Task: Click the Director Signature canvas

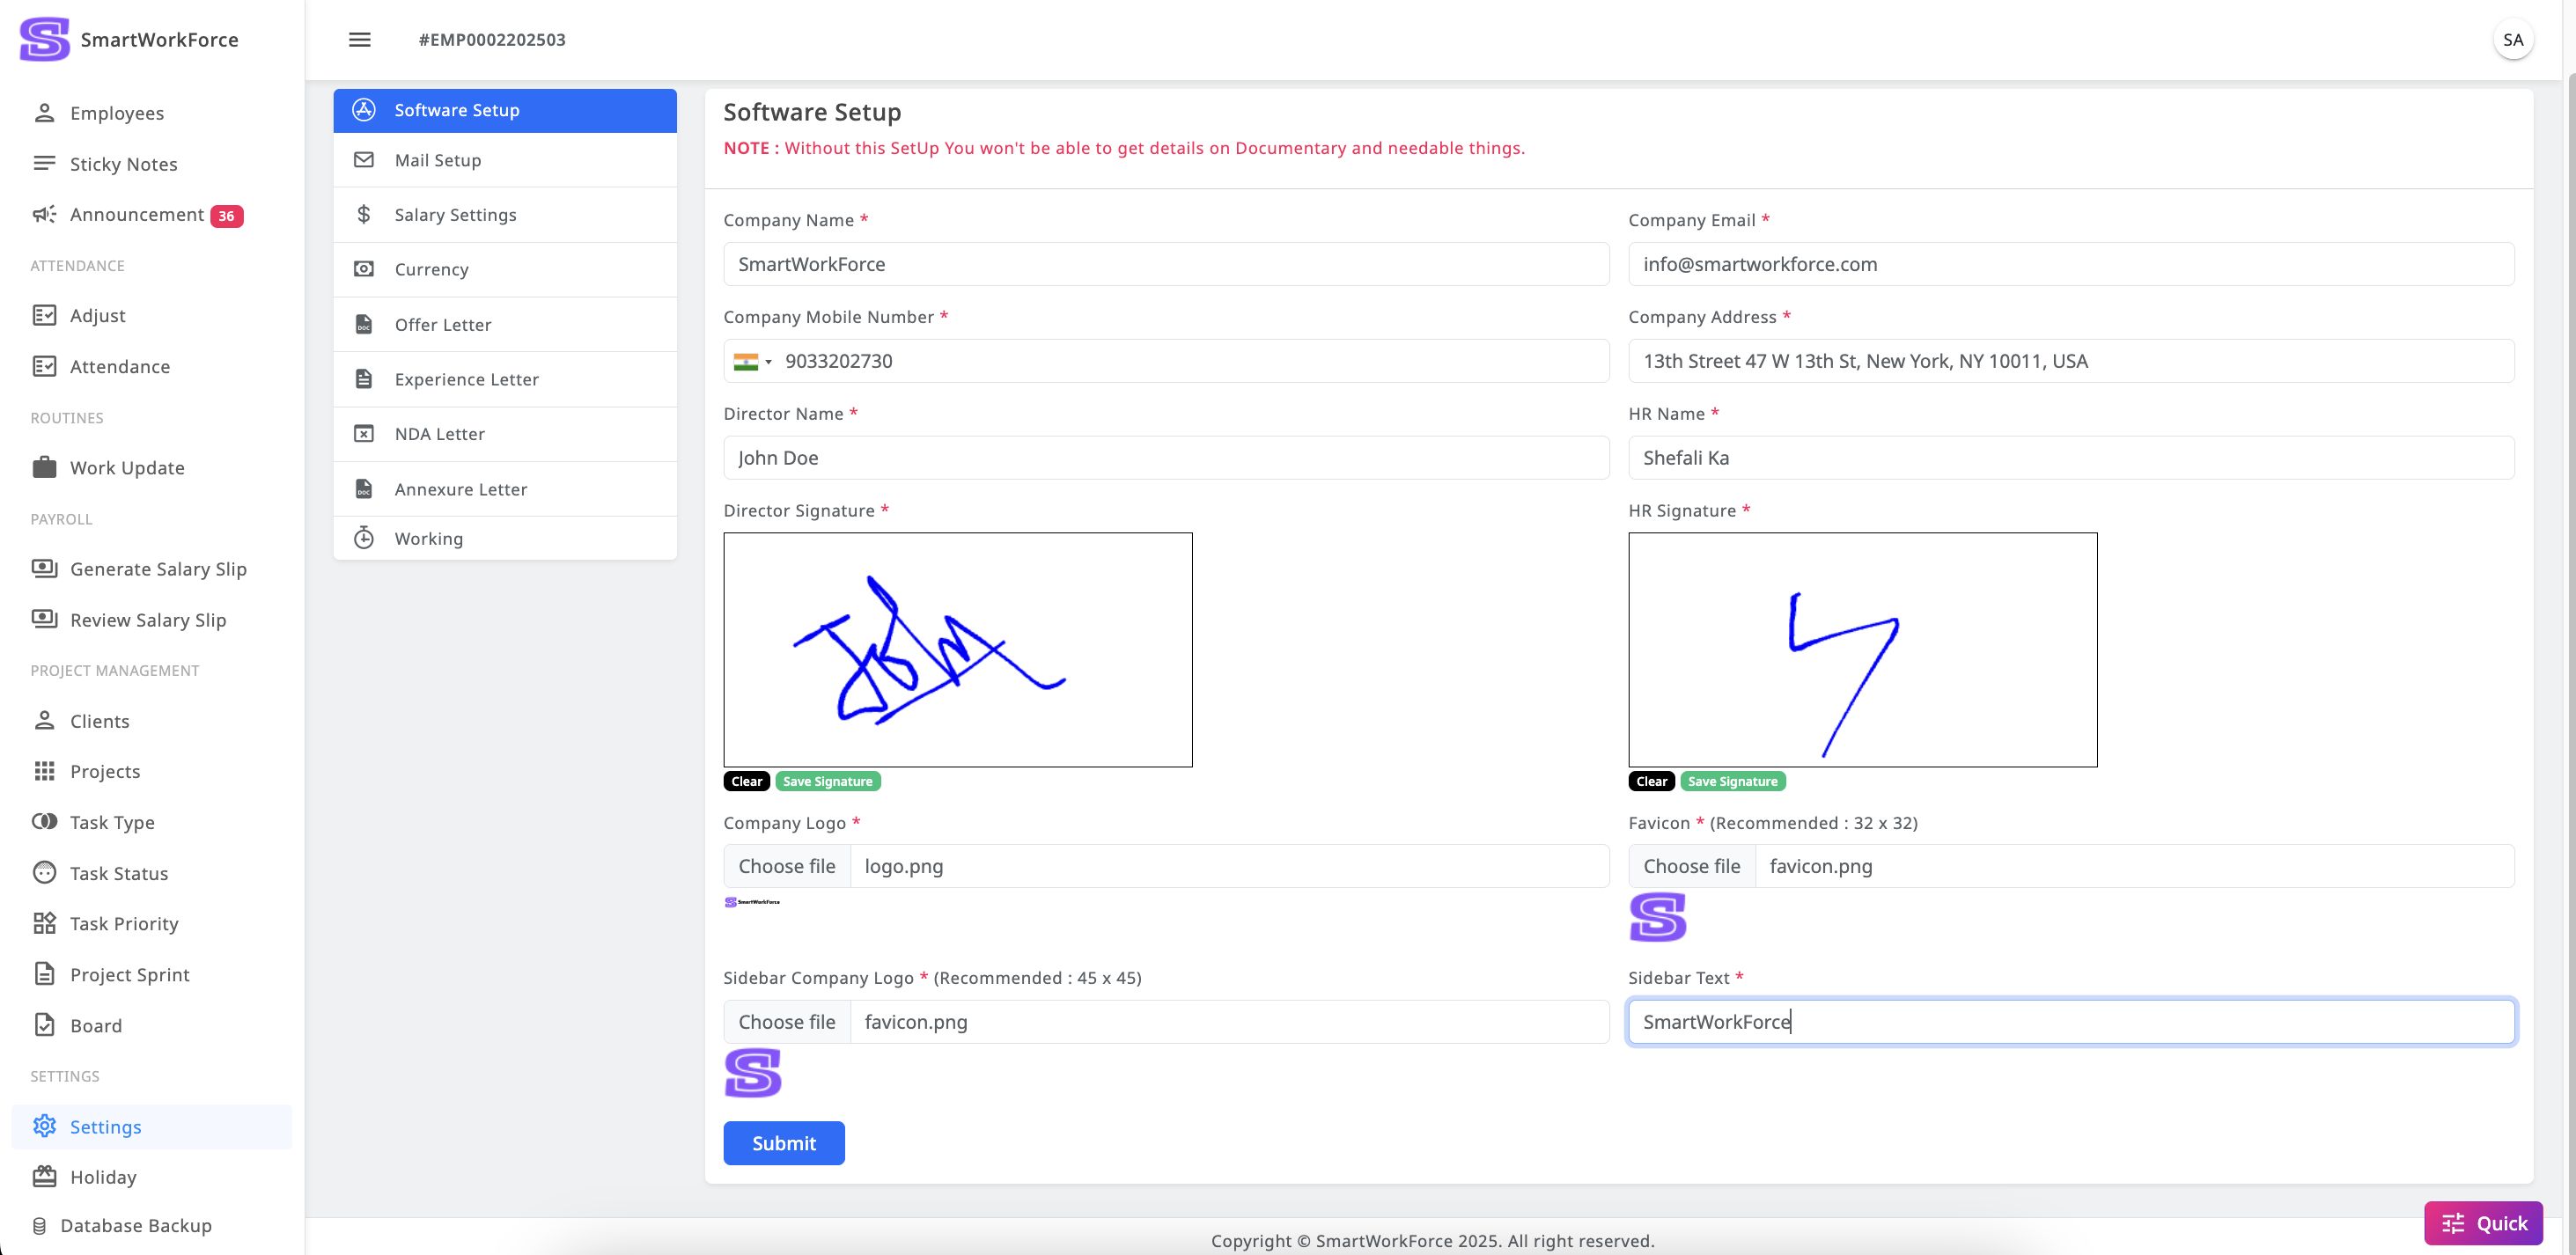Action: (957, 650)
